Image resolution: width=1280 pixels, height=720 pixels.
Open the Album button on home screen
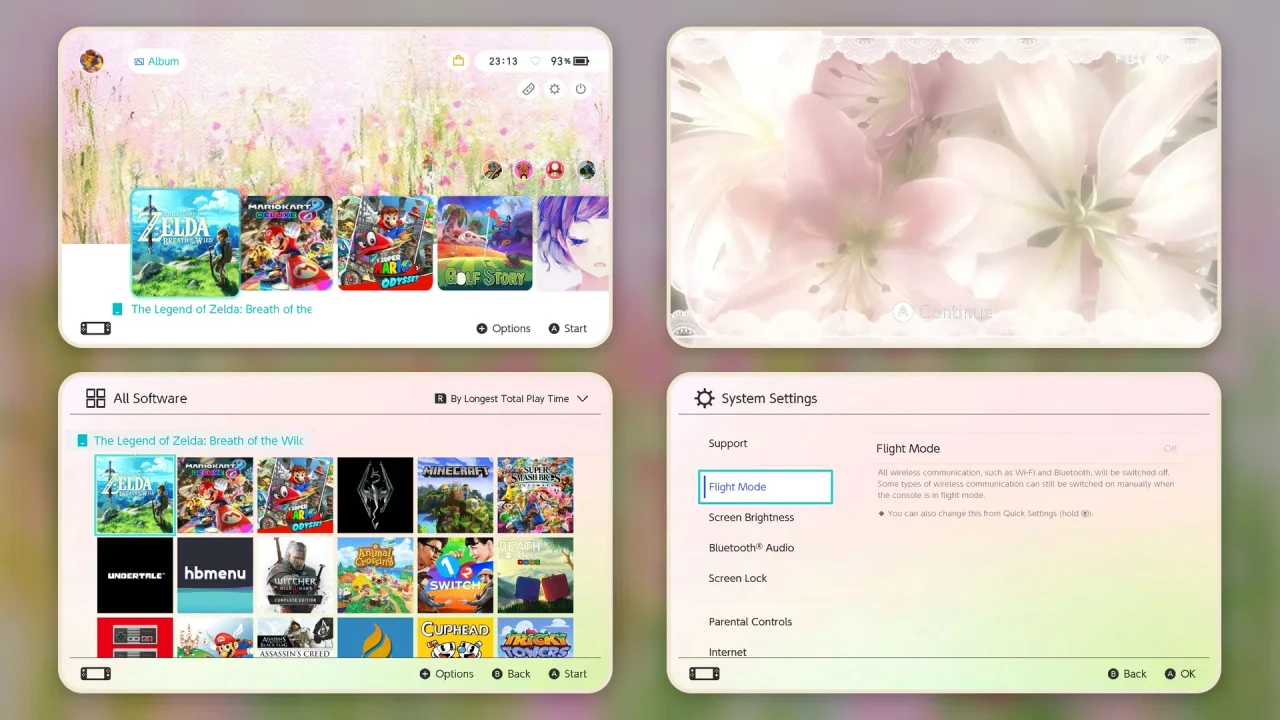point(156,61)
